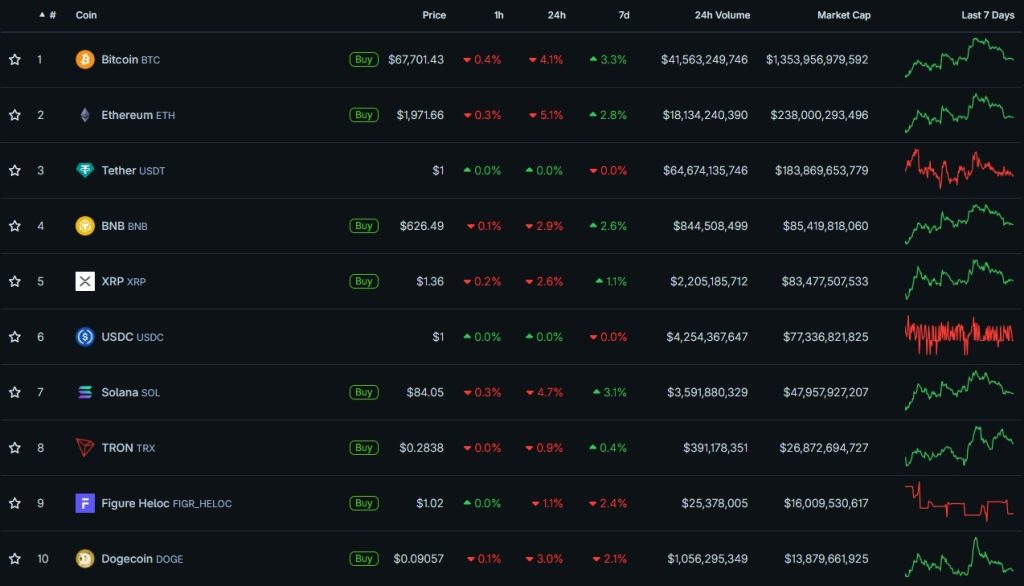Click the BNB coin logo icon
The image size is (1024, 586).
click(x=85, y=226)
